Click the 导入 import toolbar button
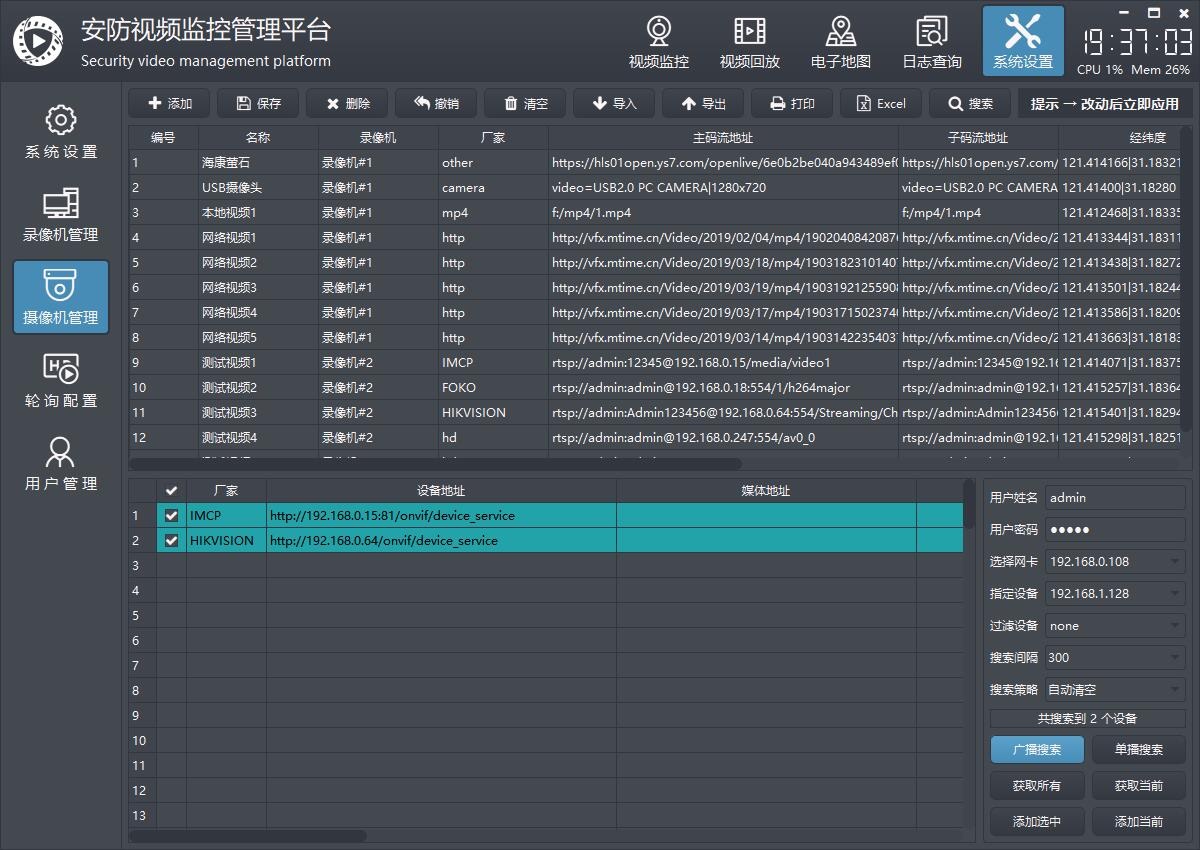 (614, 103)
